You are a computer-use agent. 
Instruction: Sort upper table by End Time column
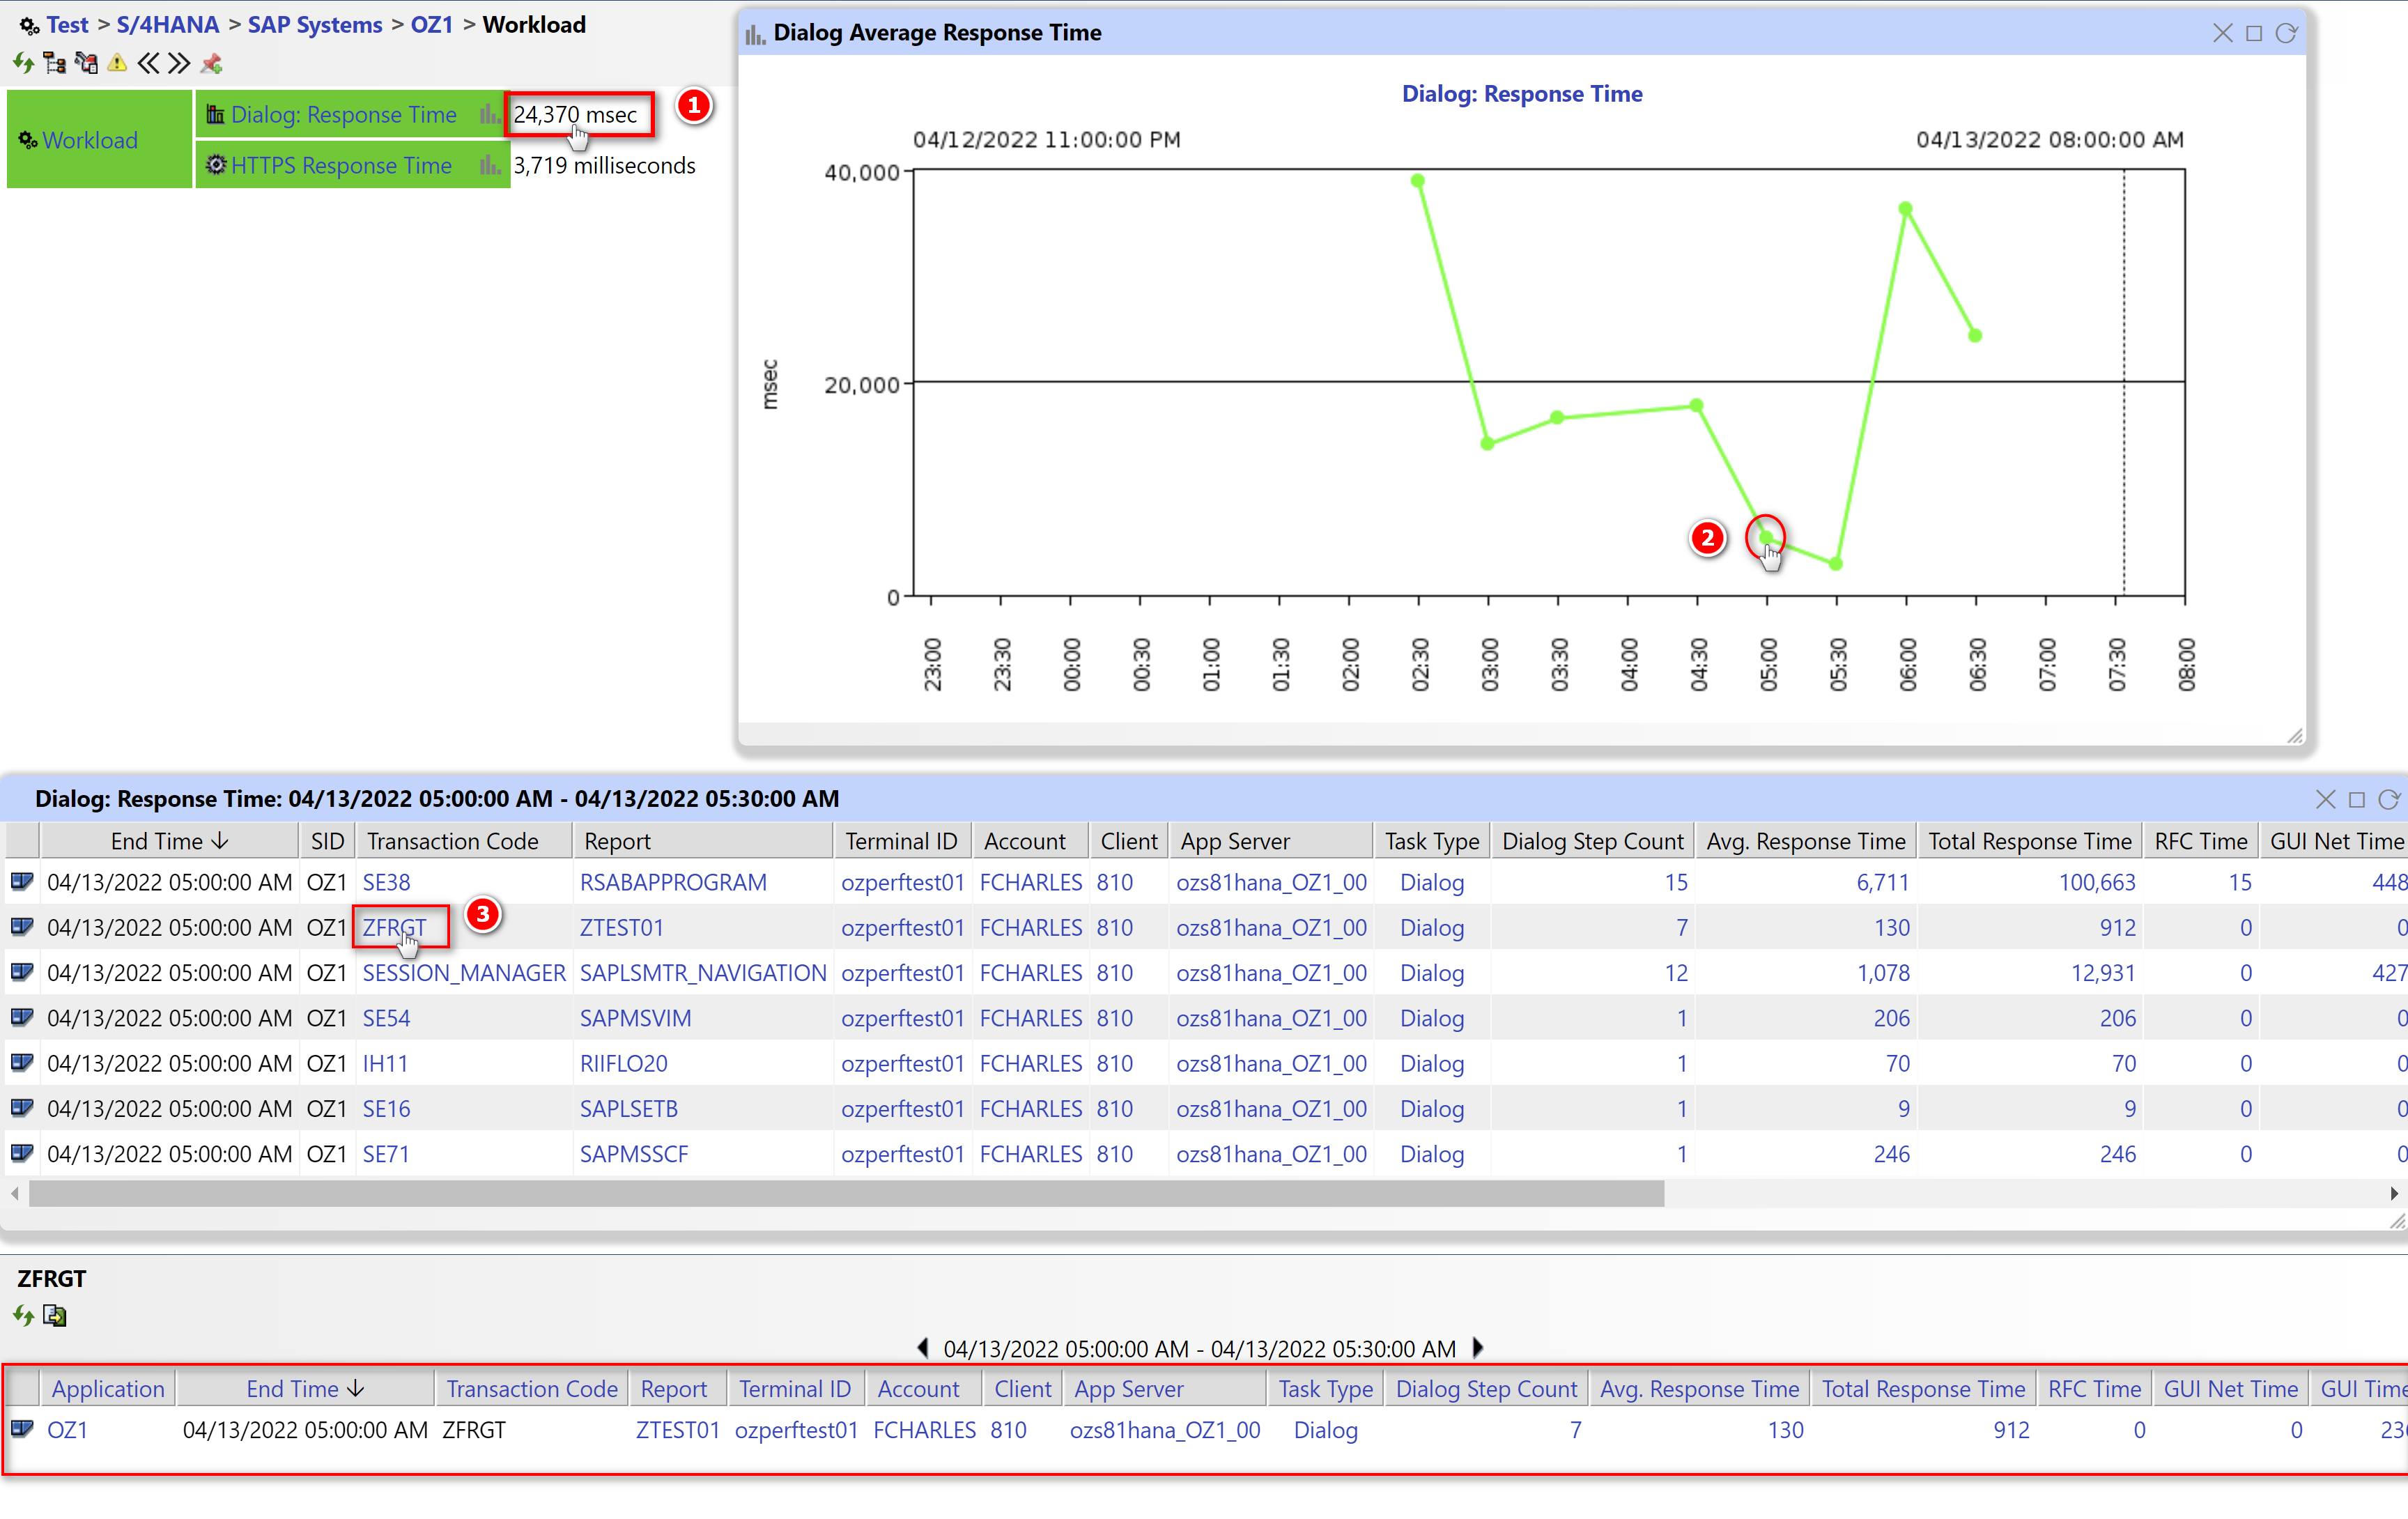(x=169, y=841)
